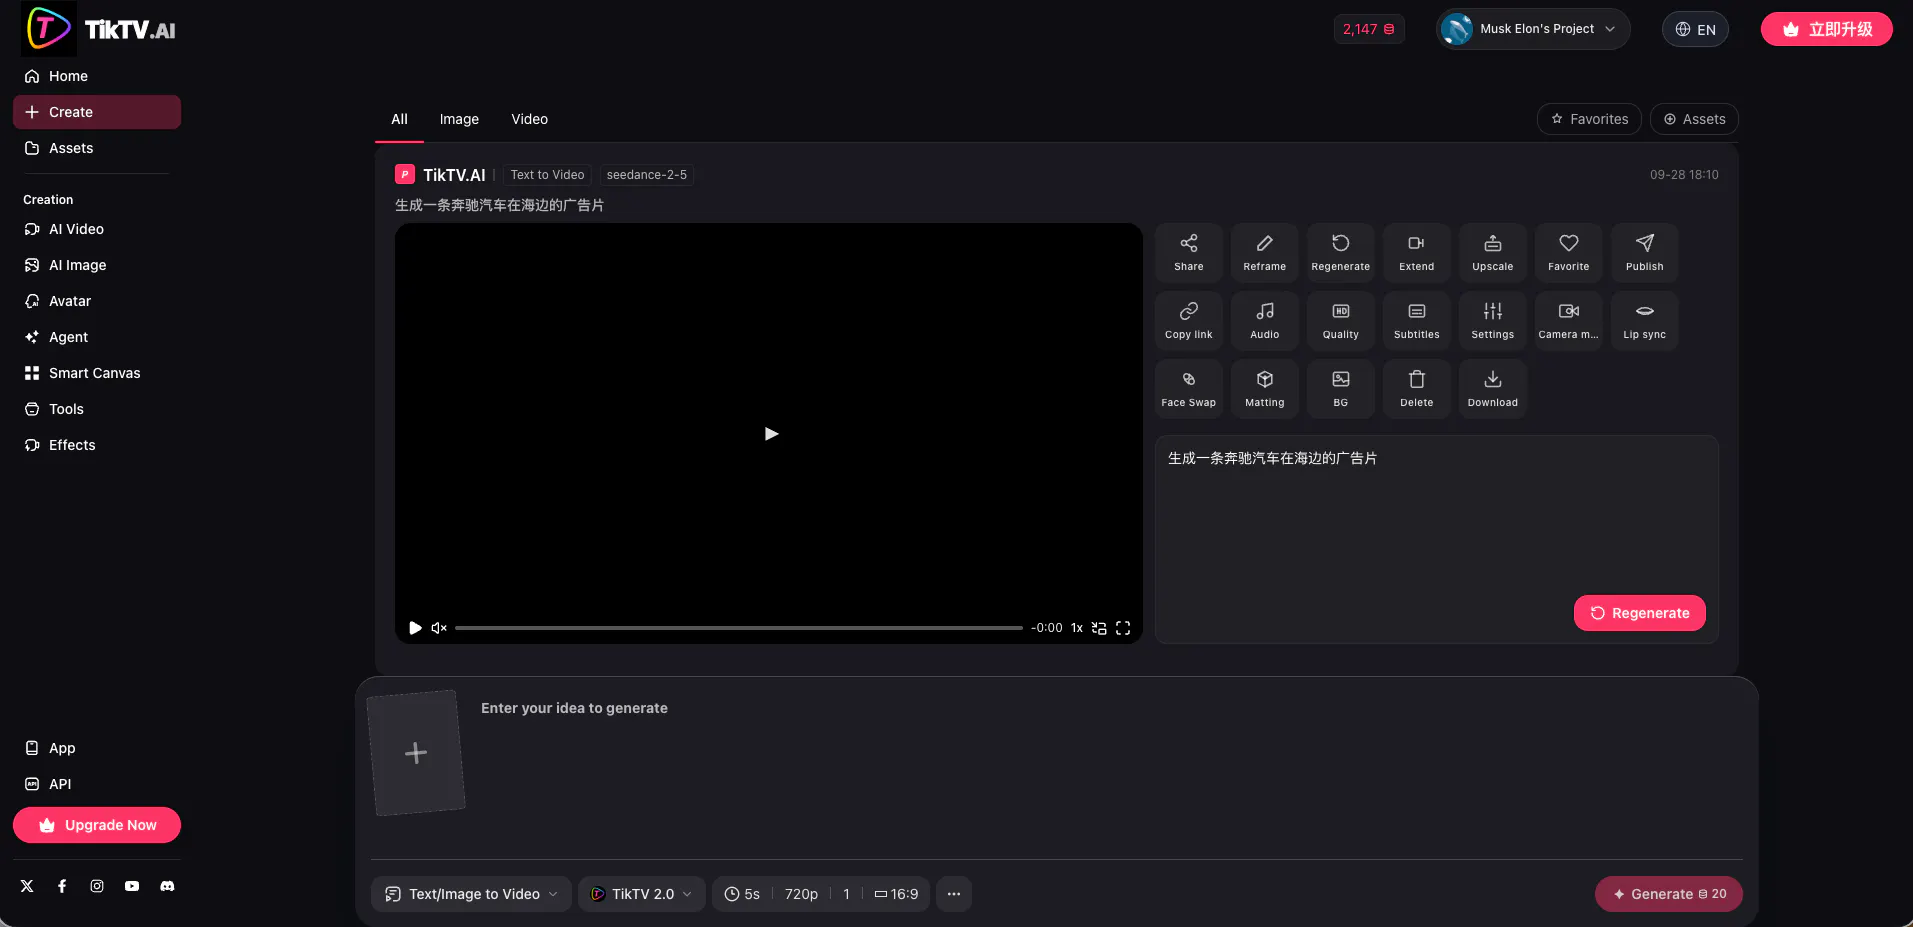Change the 5s duration setting

742,894
